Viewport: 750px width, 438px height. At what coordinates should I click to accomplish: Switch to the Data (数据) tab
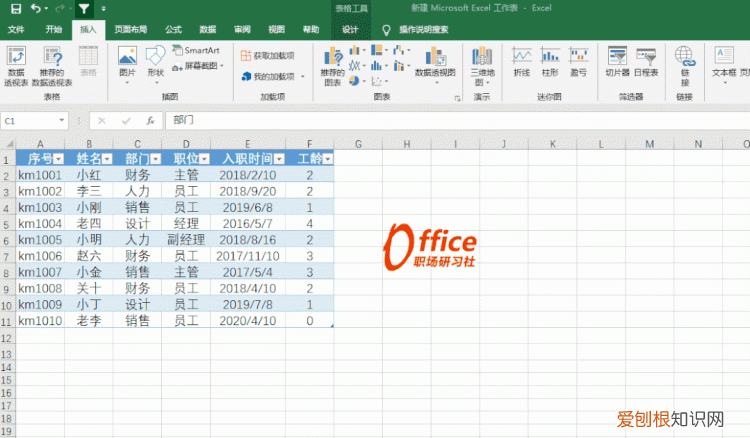(208, 30)
